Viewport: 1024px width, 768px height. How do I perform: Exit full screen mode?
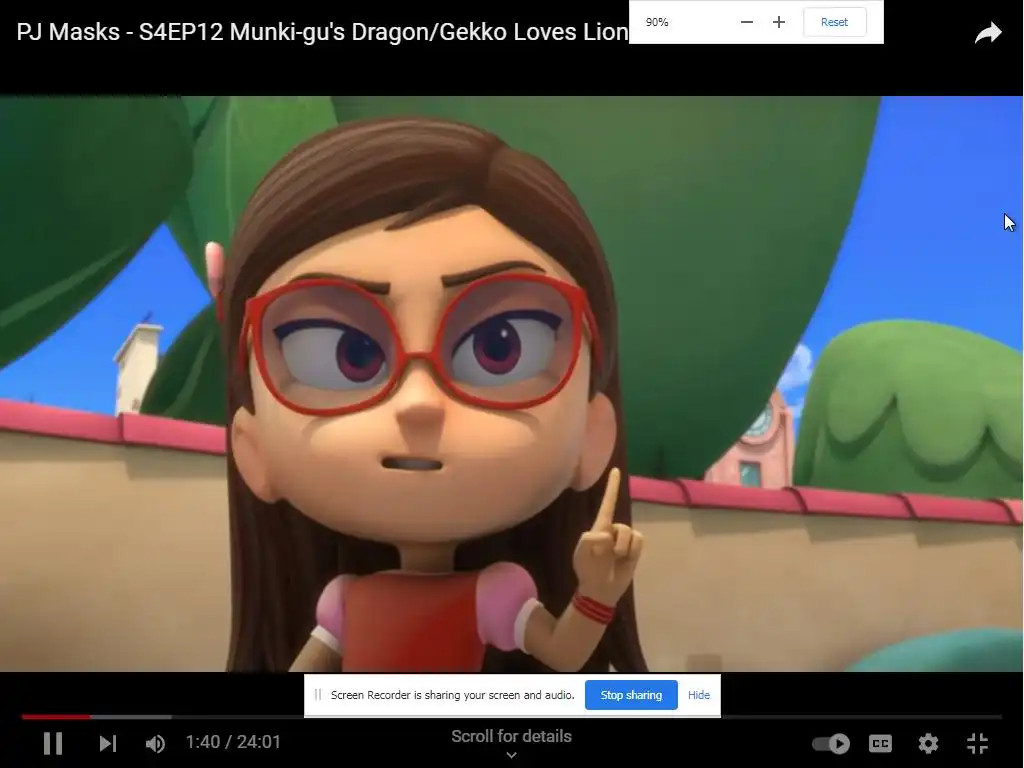(977, 743)
